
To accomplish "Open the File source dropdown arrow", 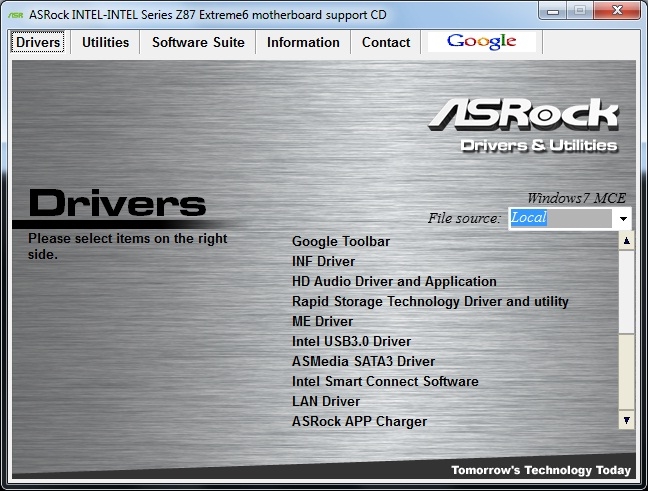I will 623,218.
